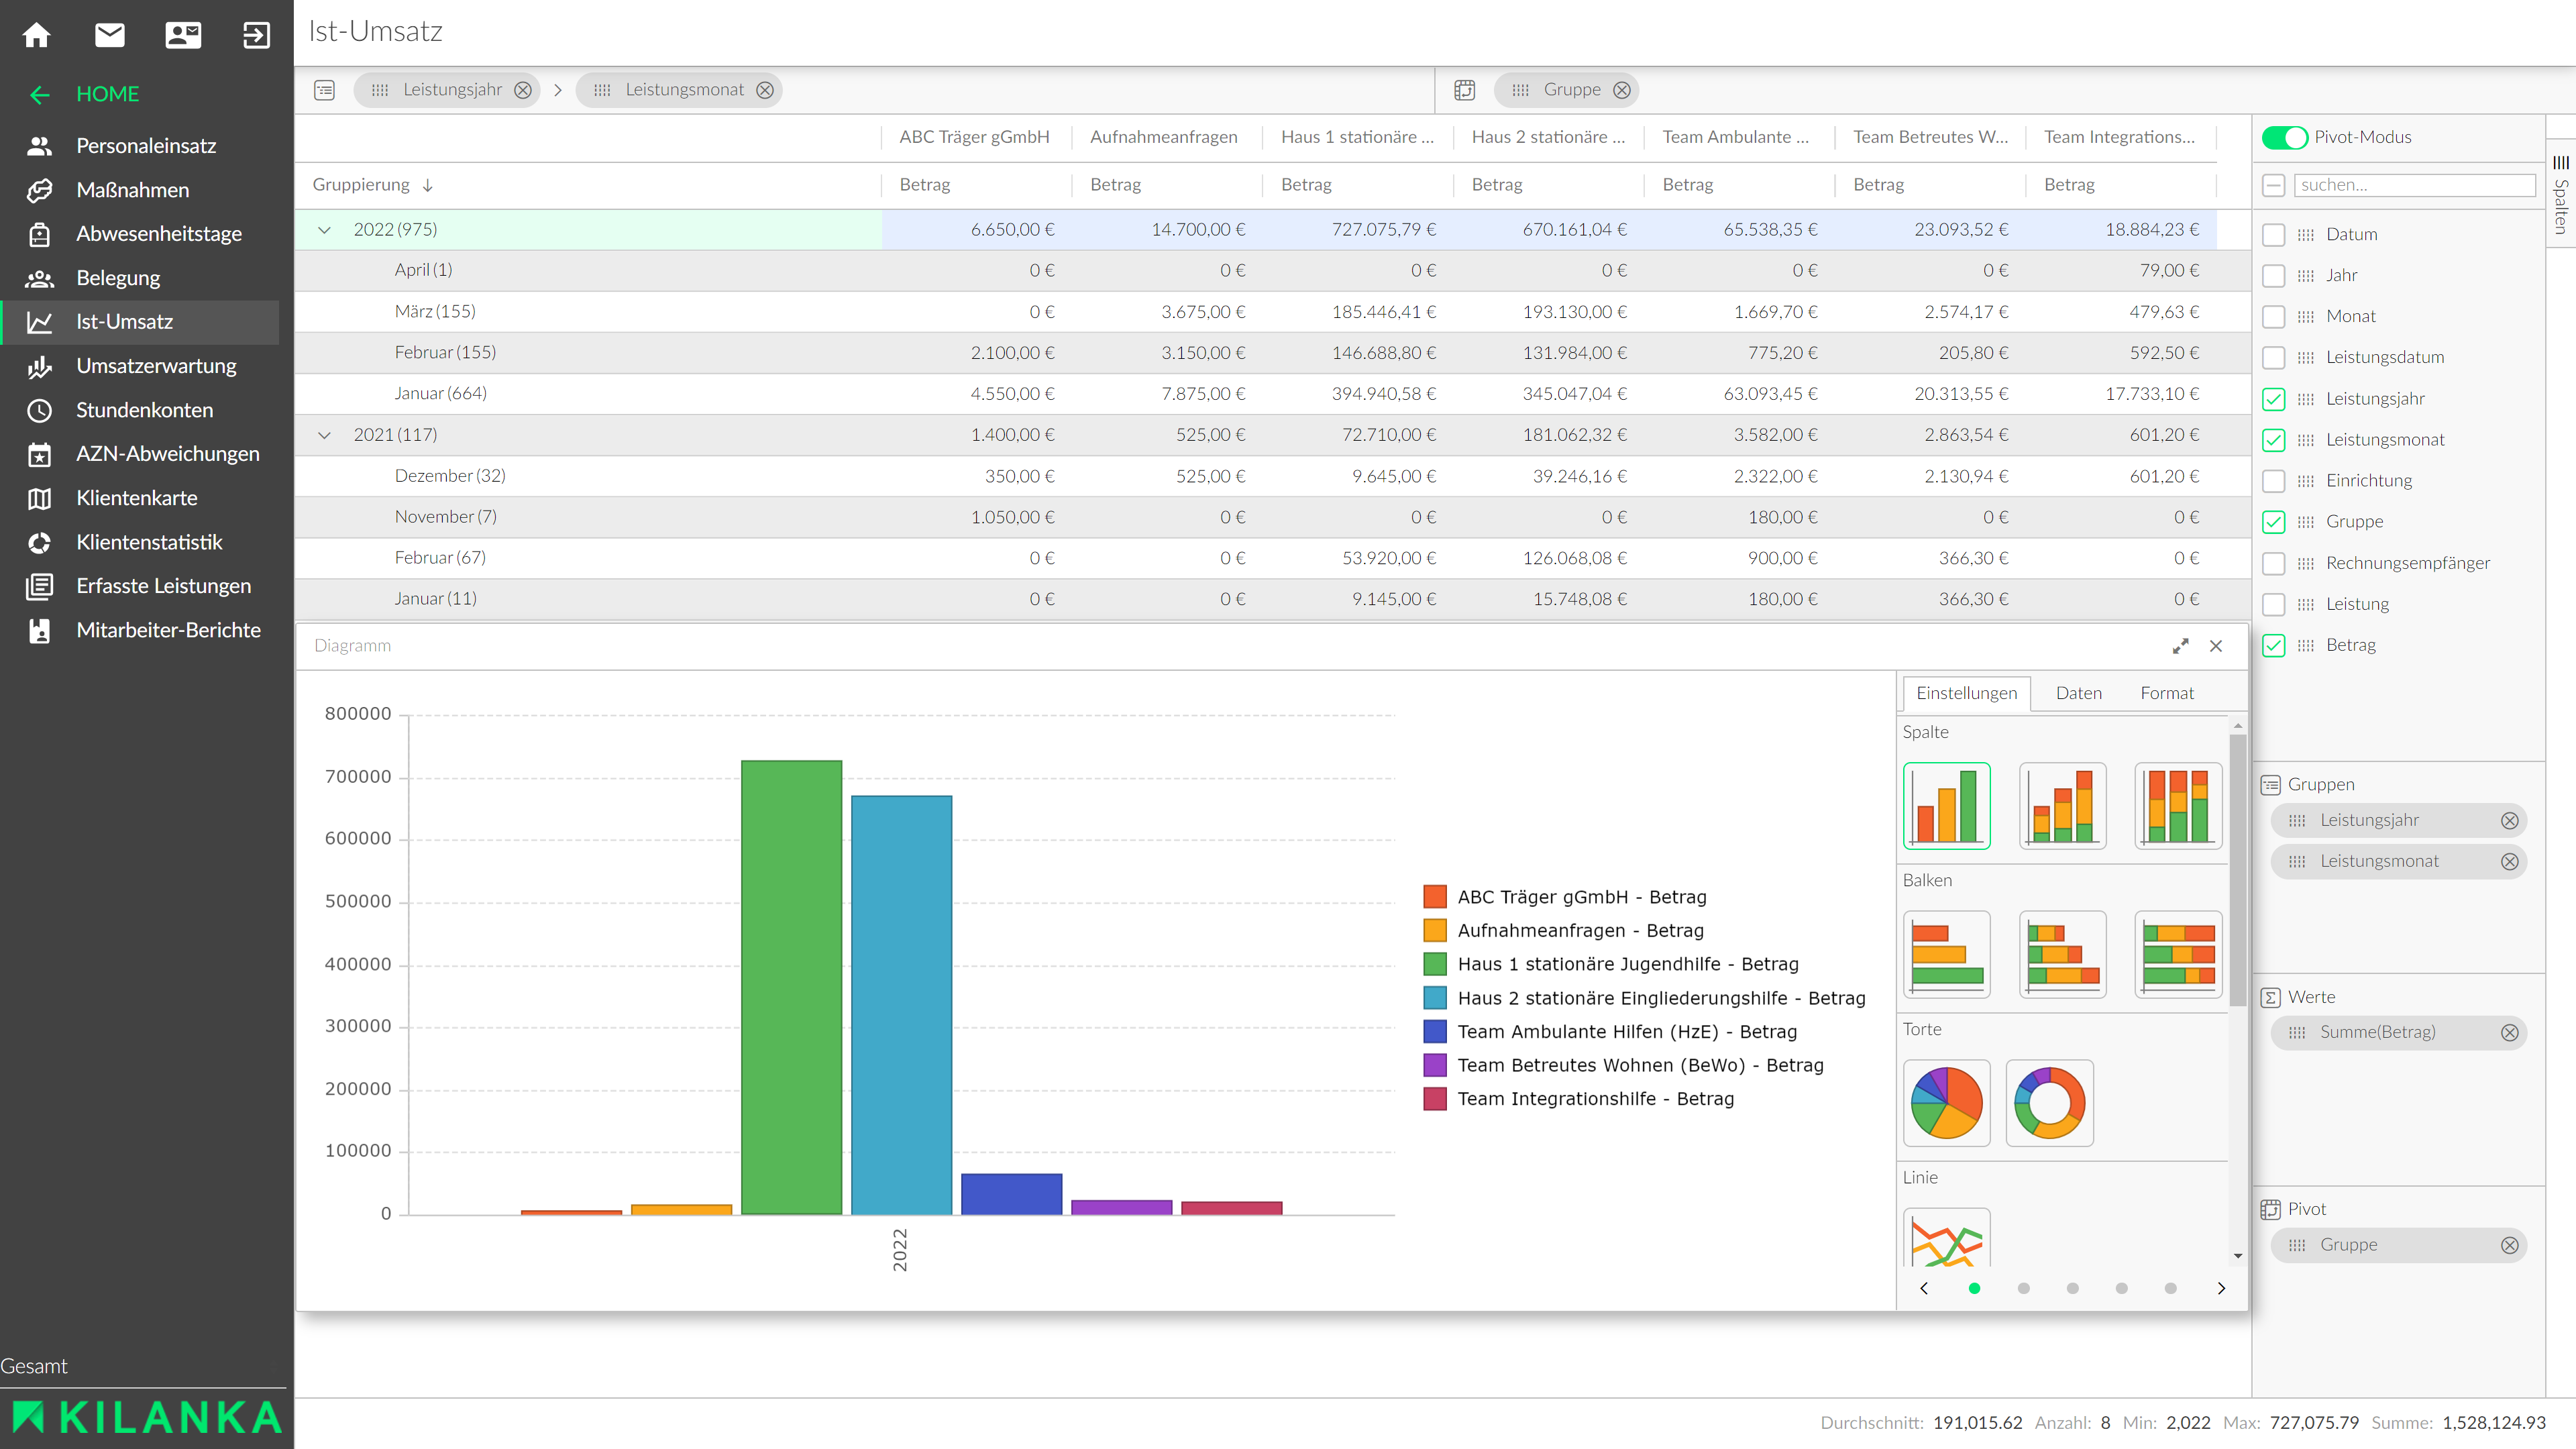
Task: Click the green Haus 1 legend swatch
Action: tap(1435, 964)
